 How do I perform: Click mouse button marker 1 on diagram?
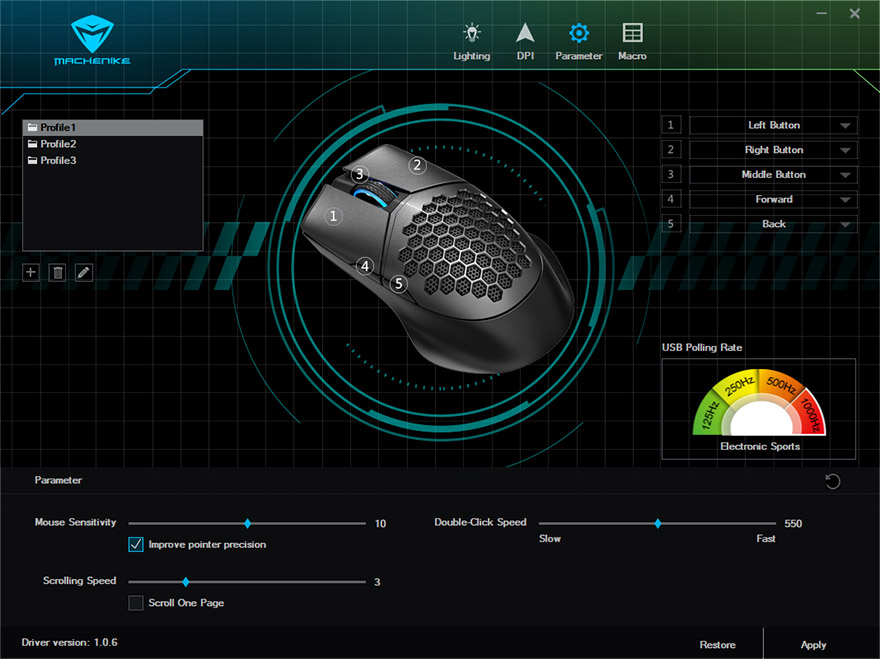[333, 216]
